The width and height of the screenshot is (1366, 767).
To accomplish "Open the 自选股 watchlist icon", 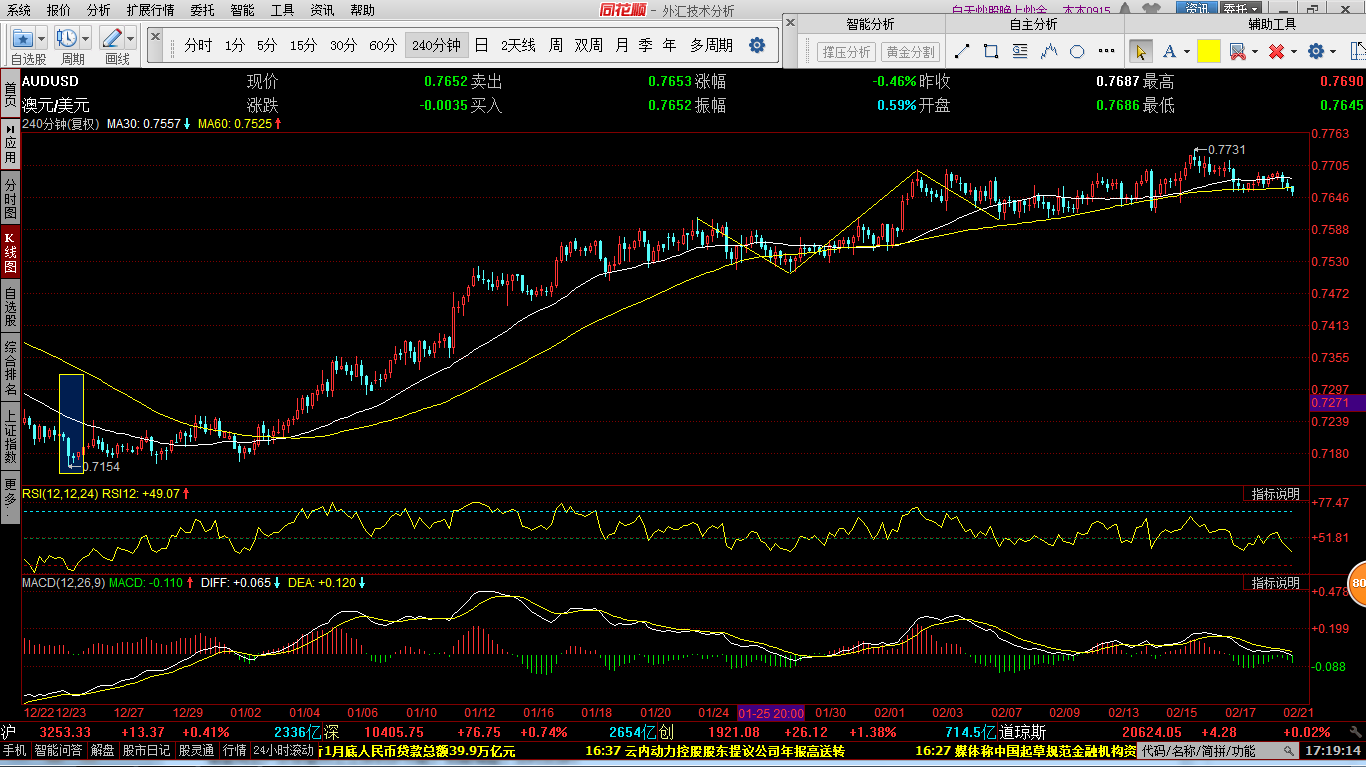I will coord(22,38).
